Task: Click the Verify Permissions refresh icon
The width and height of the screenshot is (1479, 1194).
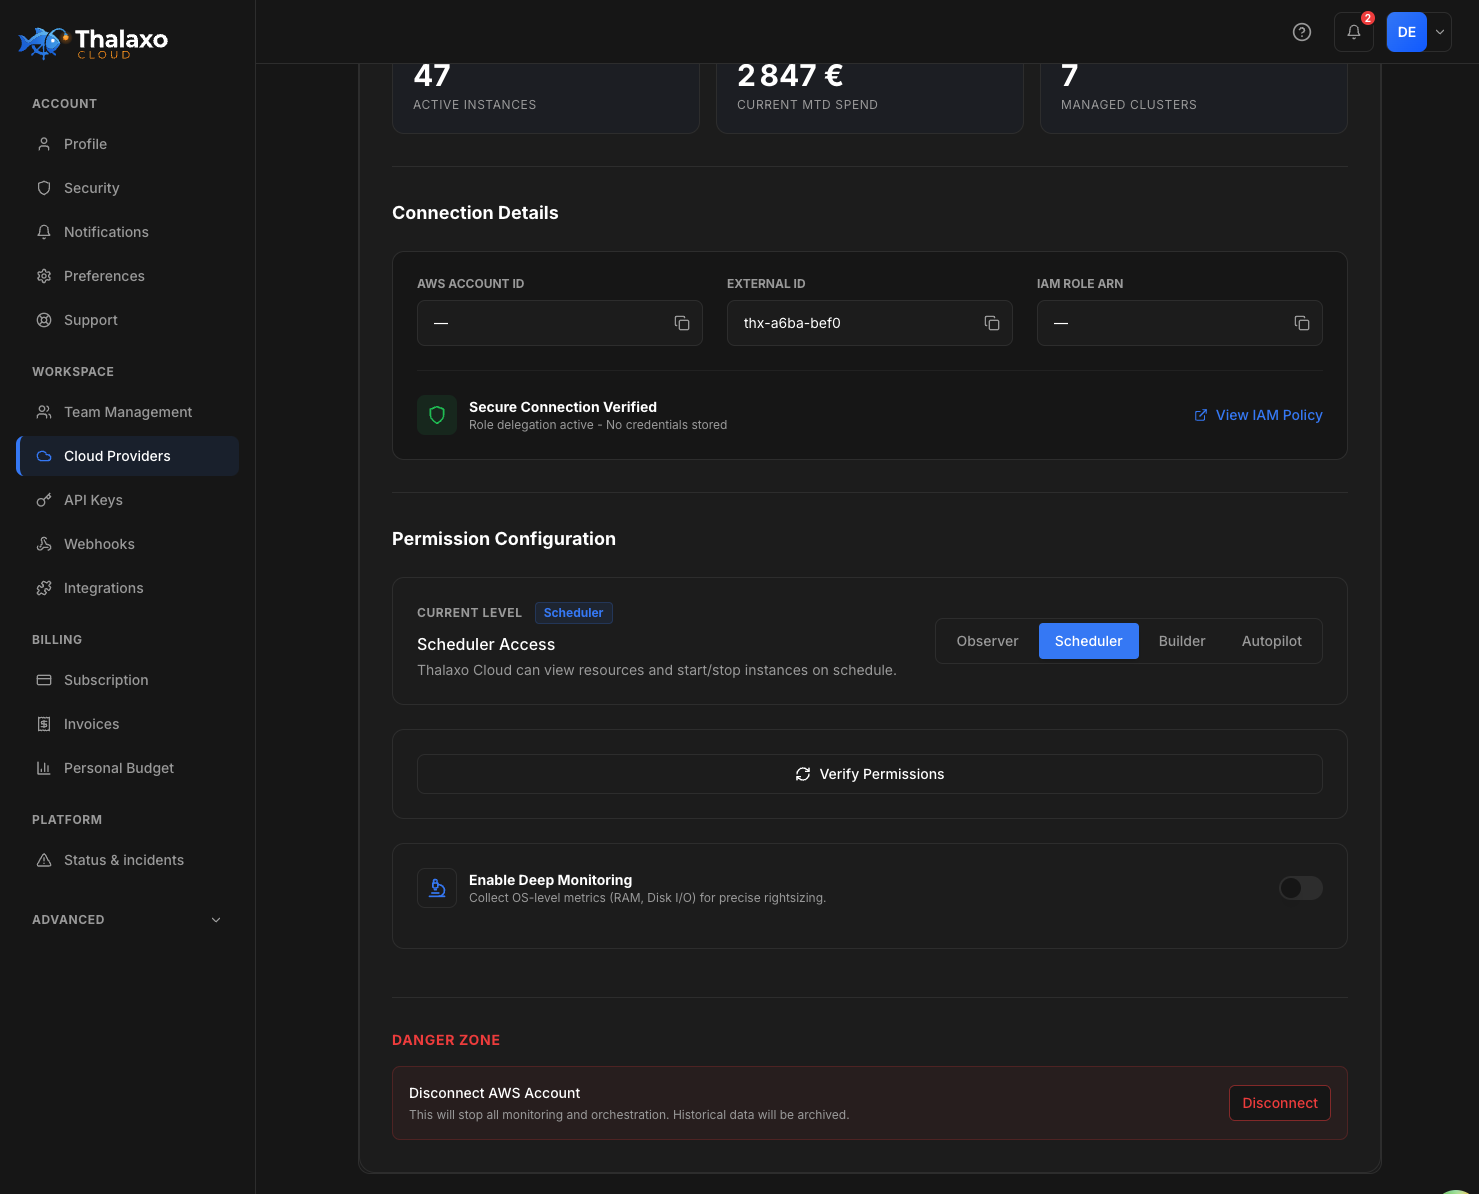Action: click(803, 774)
